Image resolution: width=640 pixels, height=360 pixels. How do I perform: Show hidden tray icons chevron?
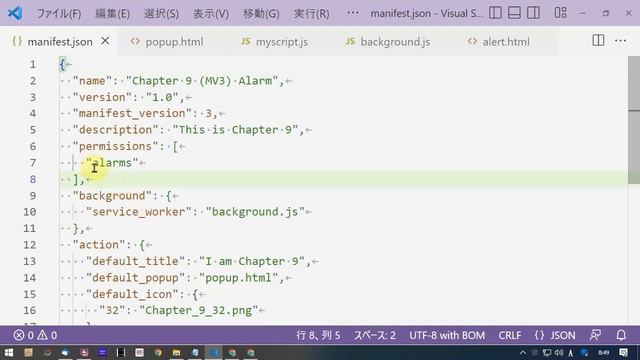coord(522,353)
